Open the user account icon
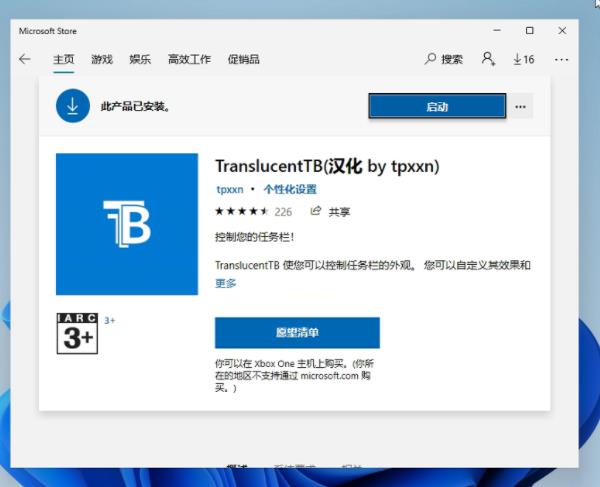This screenshot has height=487, width=600. coord(488,59)
